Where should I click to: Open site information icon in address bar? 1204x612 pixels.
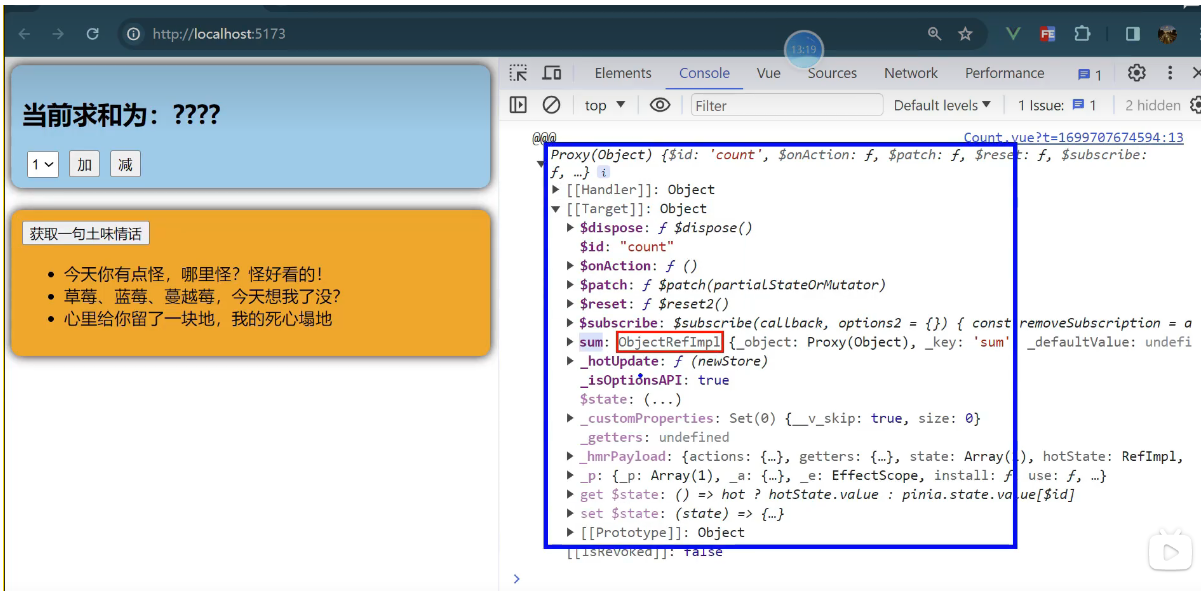pos(133,34)
